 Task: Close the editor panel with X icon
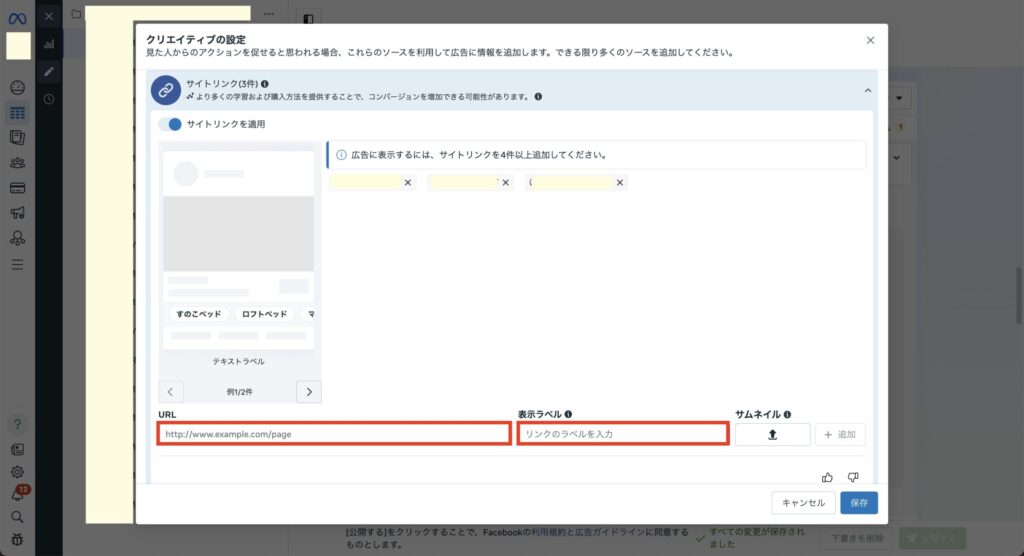tap(49, 16)
